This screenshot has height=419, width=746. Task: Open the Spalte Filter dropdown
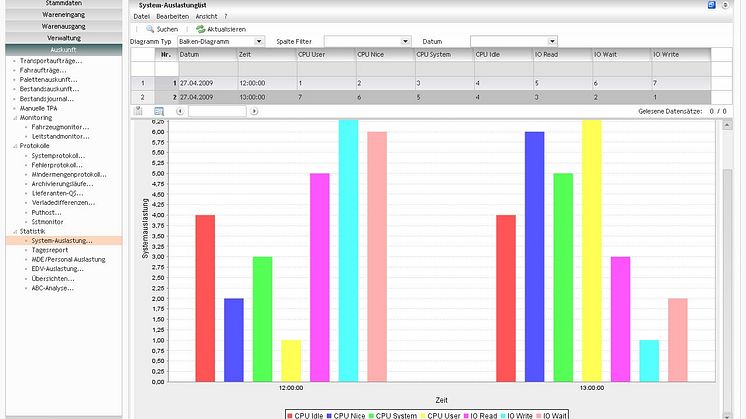(x=405, y=41)
